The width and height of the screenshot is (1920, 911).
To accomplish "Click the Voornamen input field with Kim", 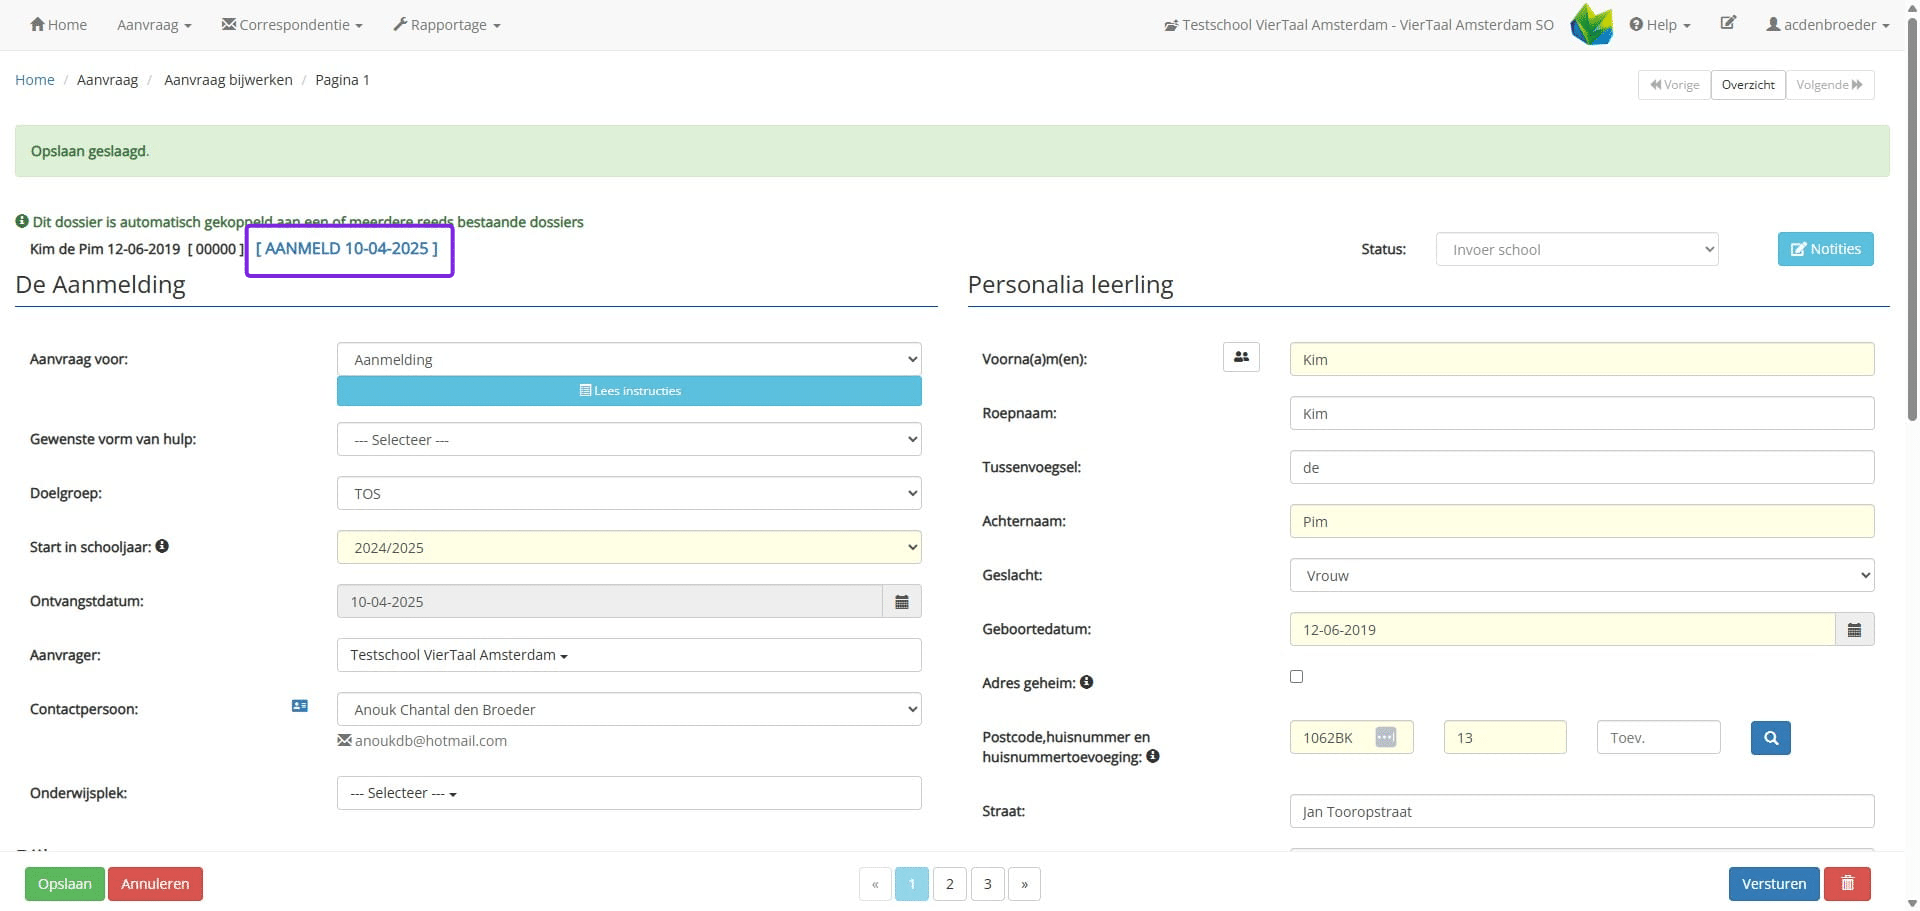I will click(x=1582, y=359).
